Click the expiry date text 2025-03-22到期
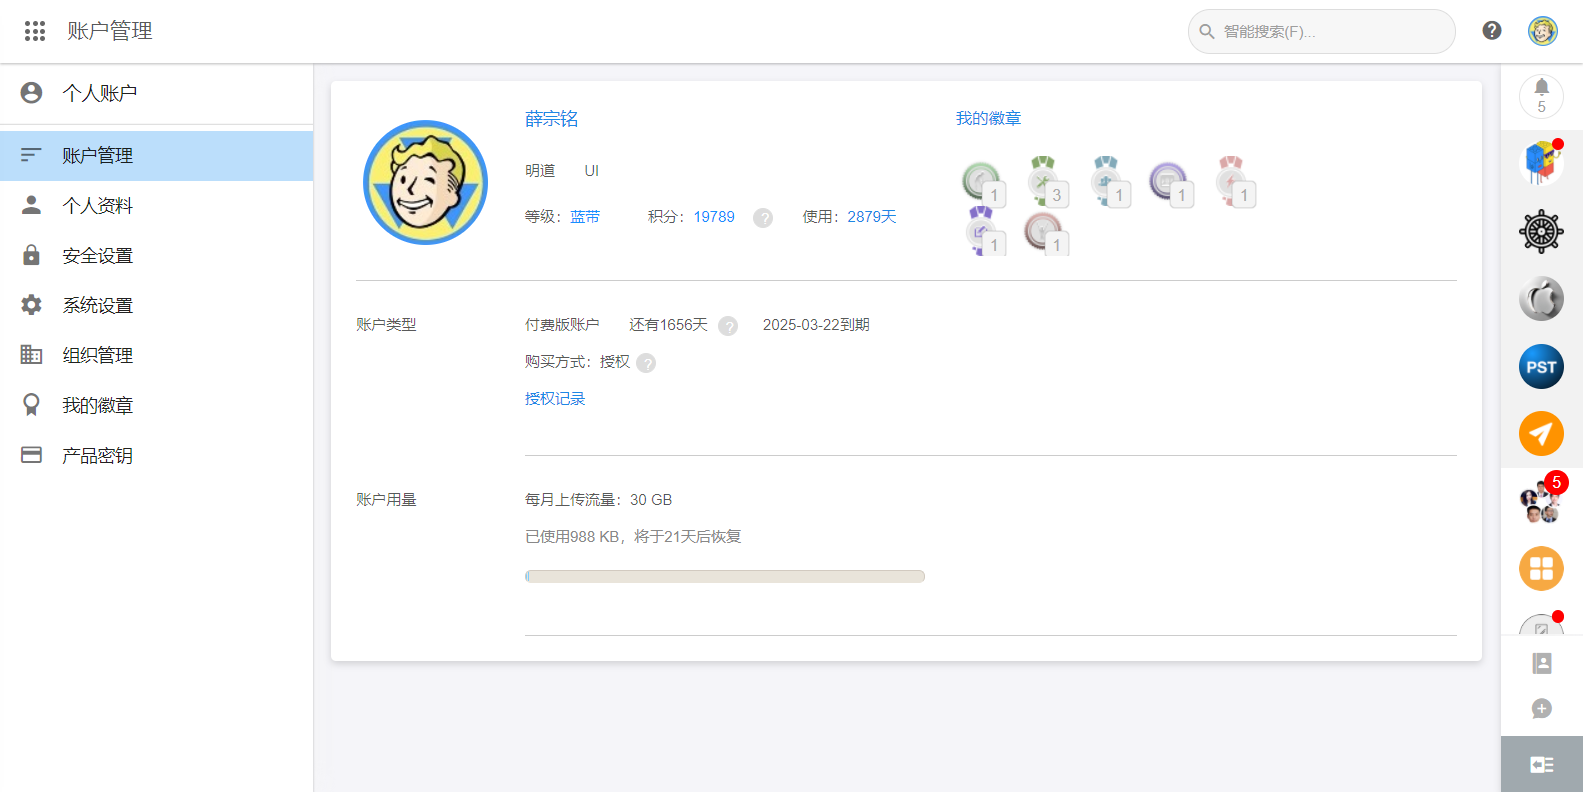 coord(816,325)
